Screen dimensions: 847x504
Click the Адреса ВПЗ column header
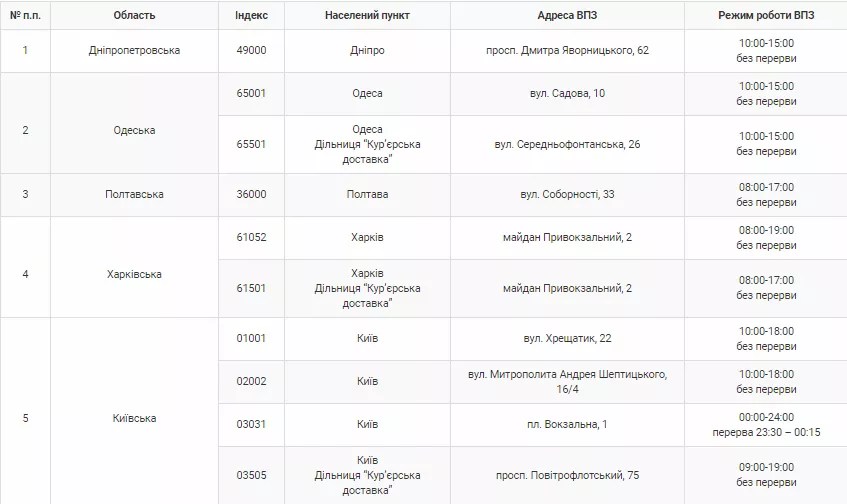pos(567,15)
